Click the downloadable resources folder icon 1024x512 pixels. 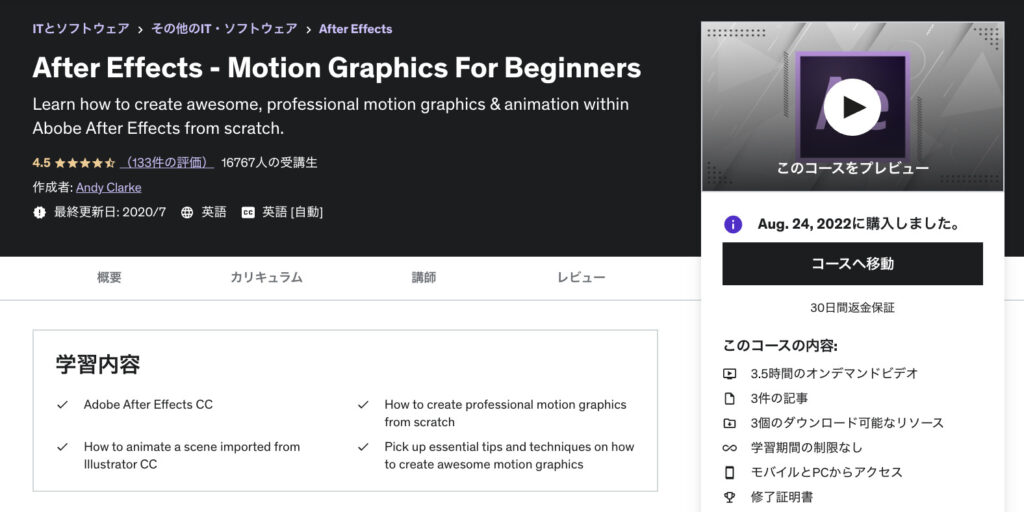[729, 423]
